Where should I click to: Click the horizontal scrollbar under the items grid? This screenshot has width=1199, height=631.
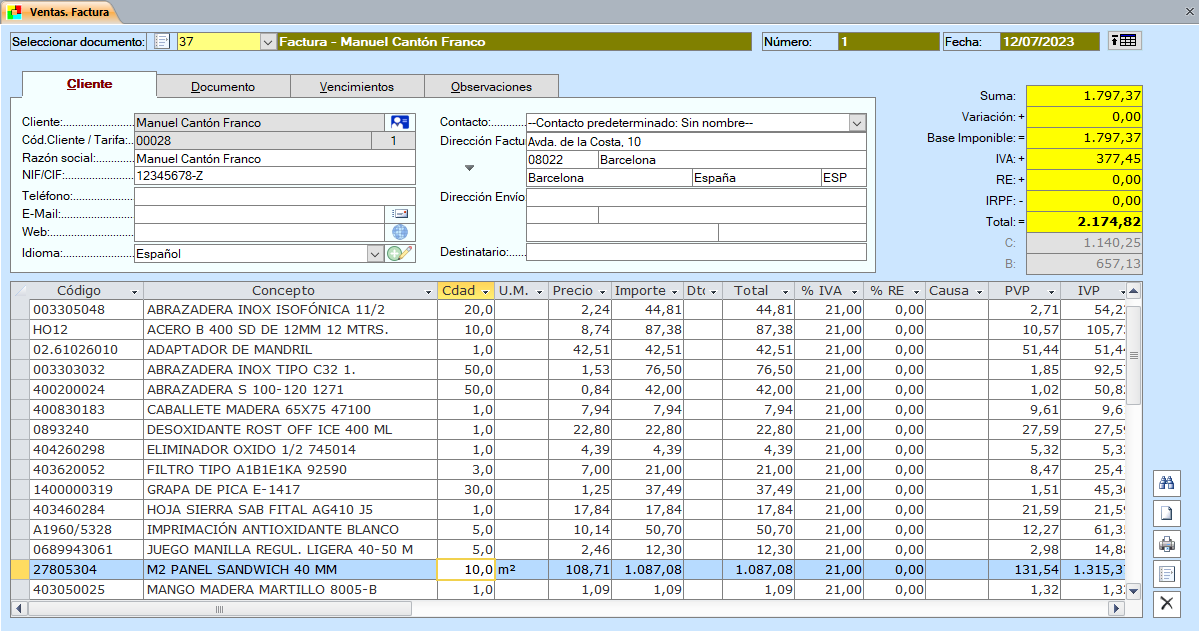(x=220, y=608)
